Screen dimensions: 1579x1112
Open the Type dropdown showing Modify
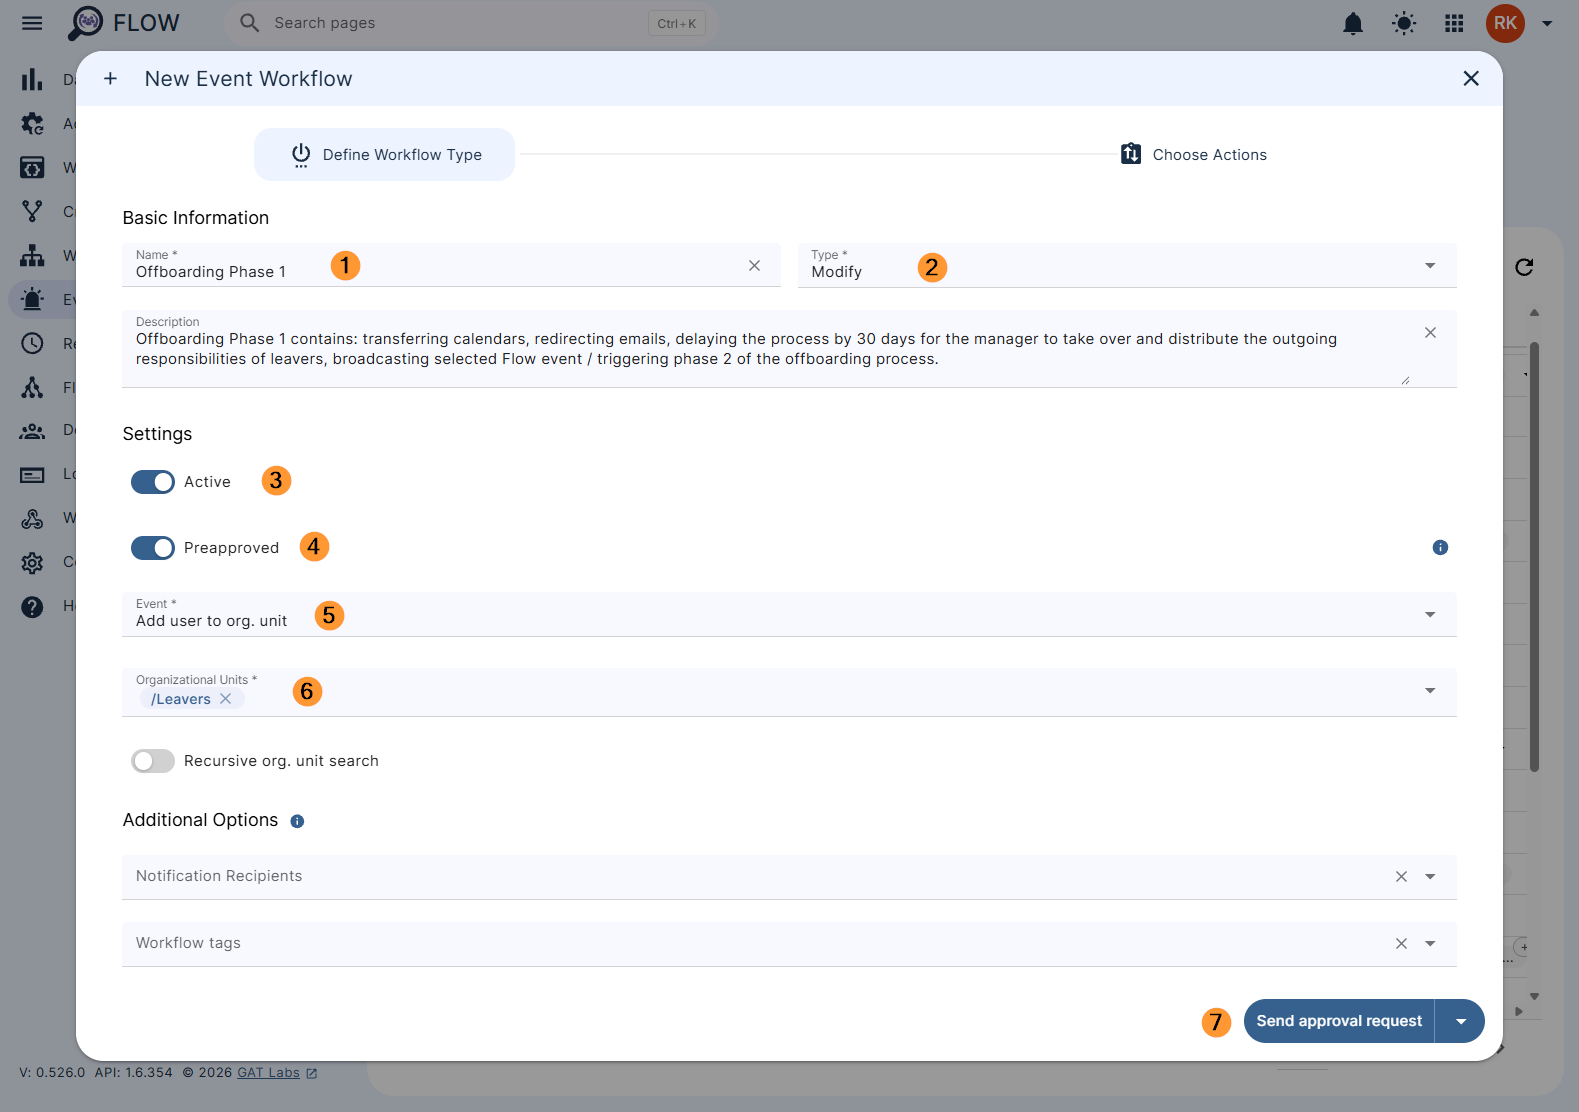point(1127,265)
